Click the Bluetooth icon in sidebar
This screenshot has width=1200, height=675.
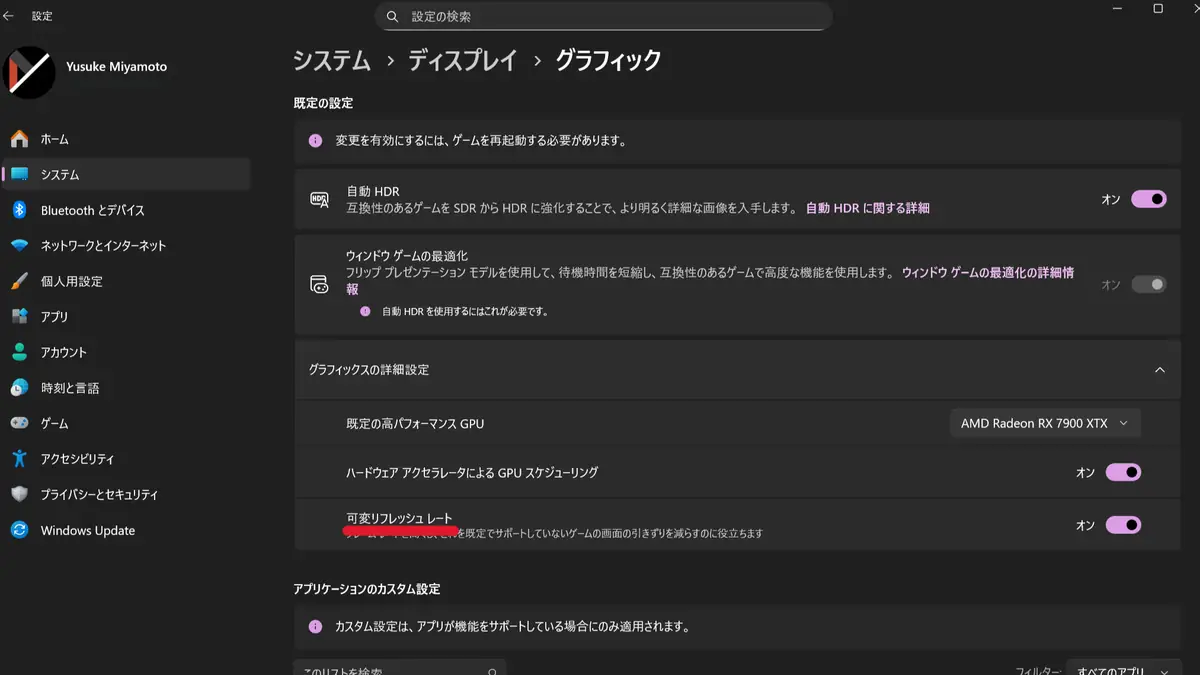point(19,210)
